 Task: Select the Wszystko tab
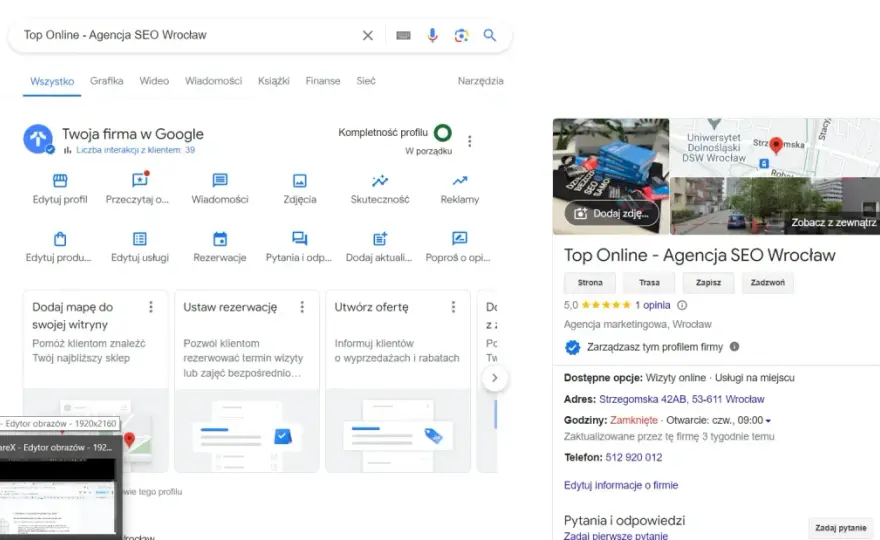[52, 81]
